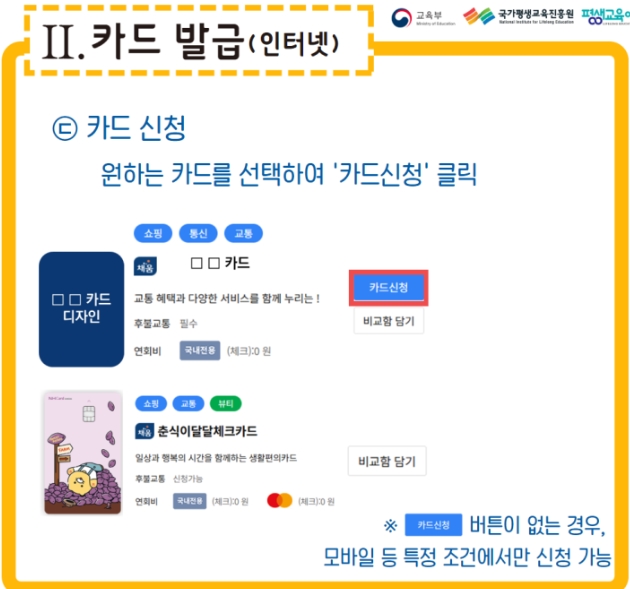Select the 쇼핑 tag on the first card
This screenshot has height=589, width=630.
point(153,233)
